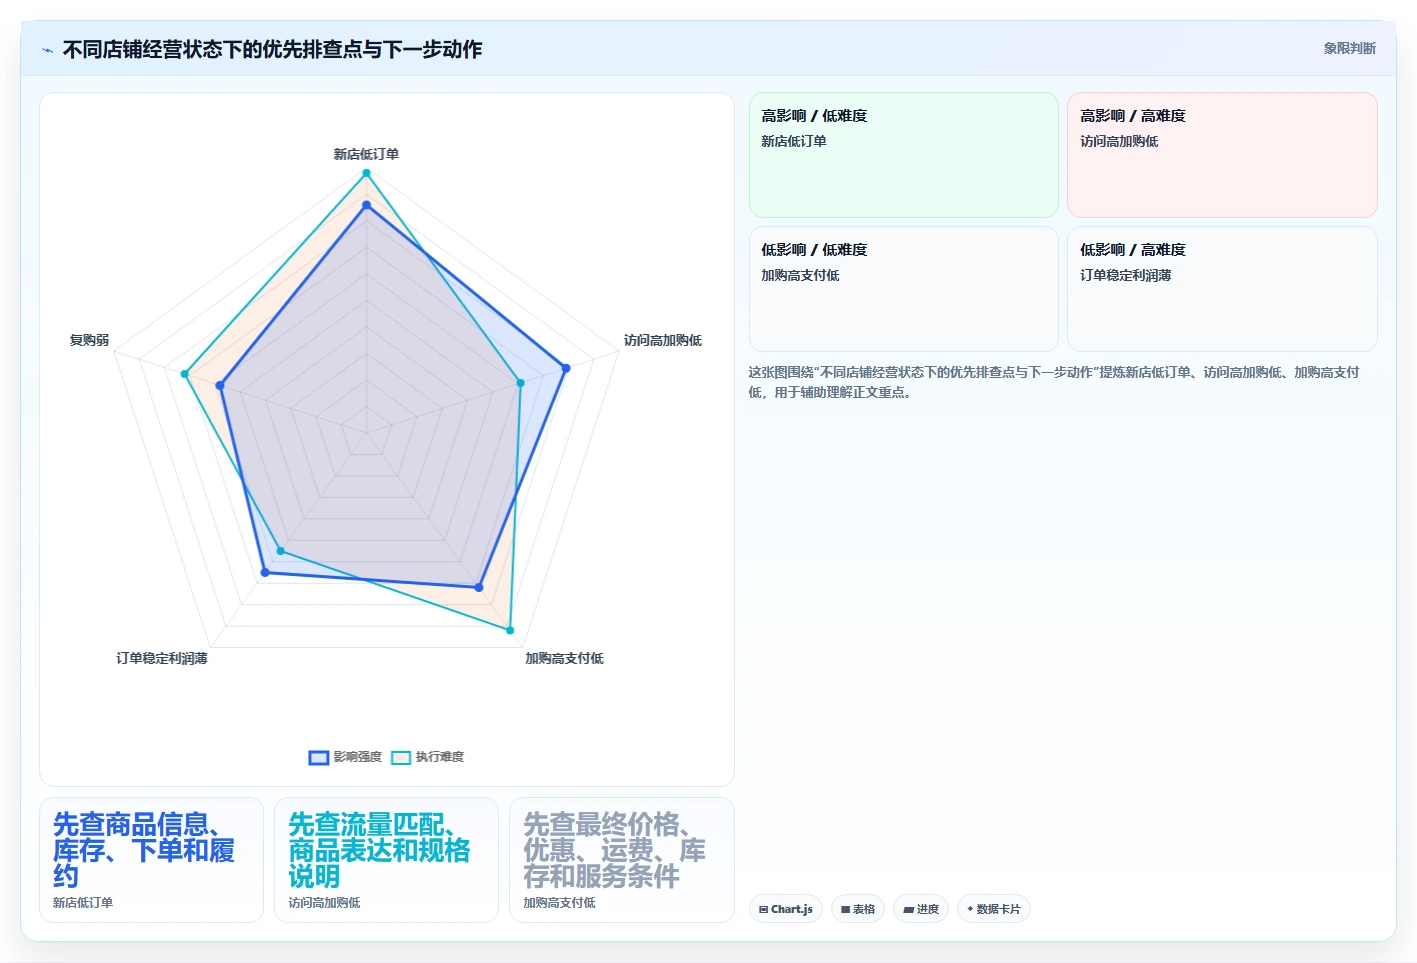Viewport: 1417px width, 963px height.
Task: Select the blue 影响强度 point on 加购高支付低 axis
Action: 479,587
